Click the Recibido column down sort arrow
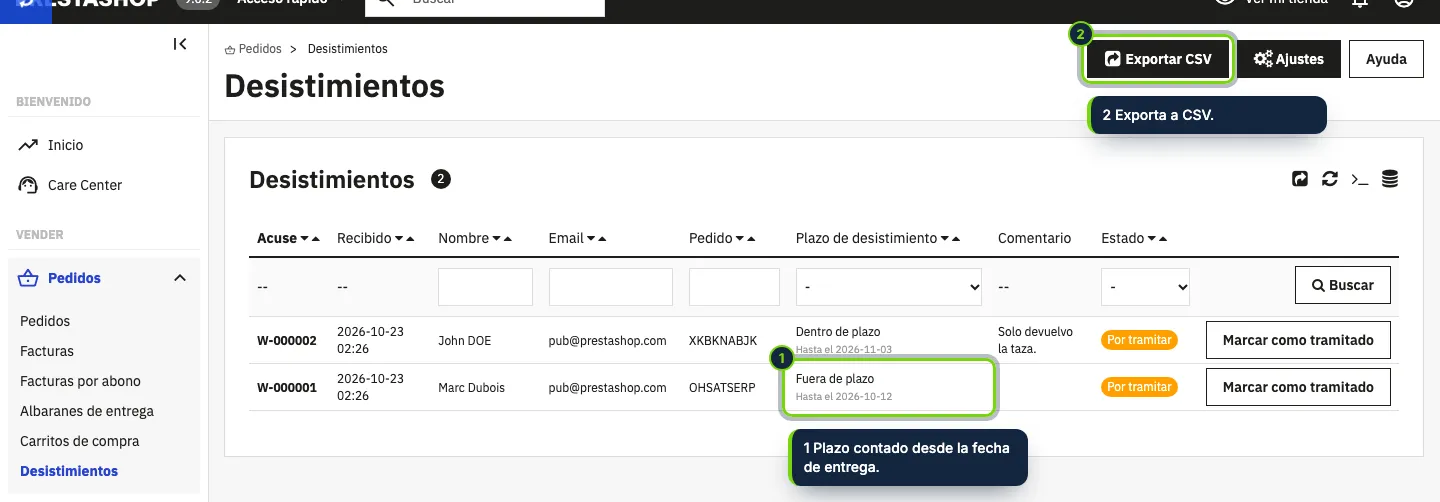 tap(399, 239)
